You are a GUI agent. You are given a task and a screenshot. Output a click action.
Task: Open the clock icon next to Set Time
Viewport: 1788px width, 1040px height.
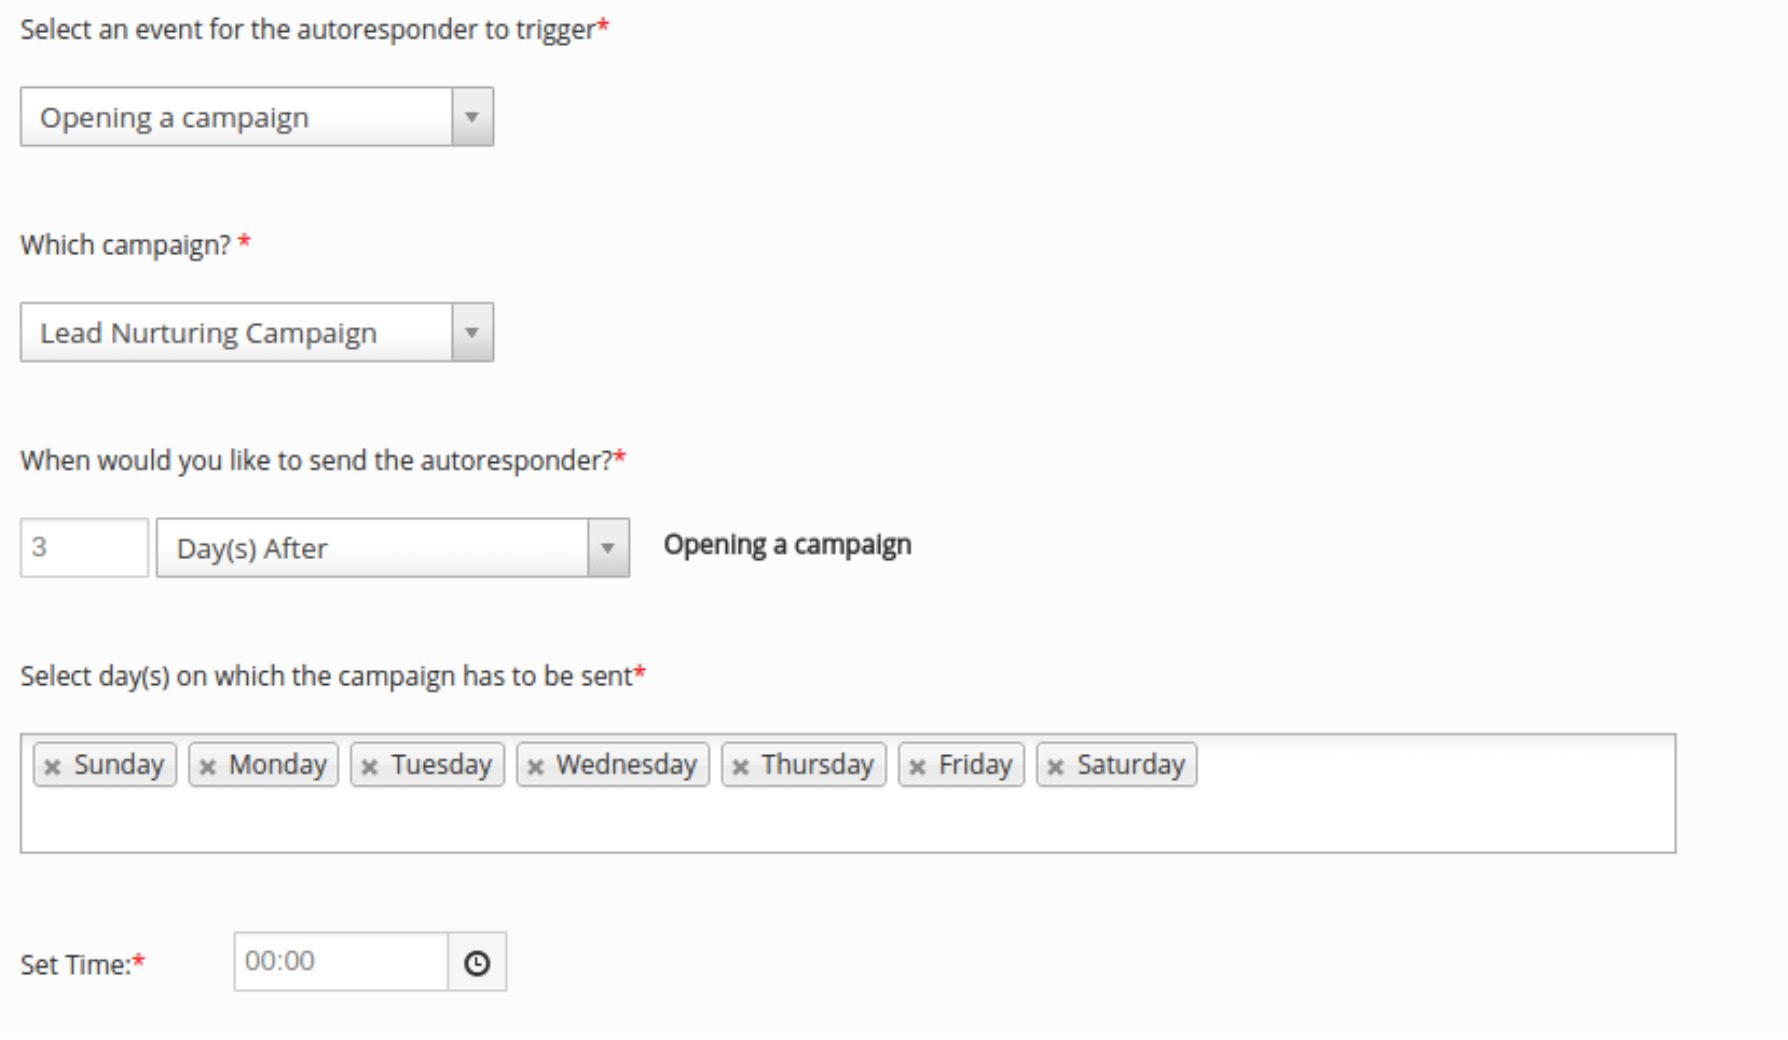point(477,962)
